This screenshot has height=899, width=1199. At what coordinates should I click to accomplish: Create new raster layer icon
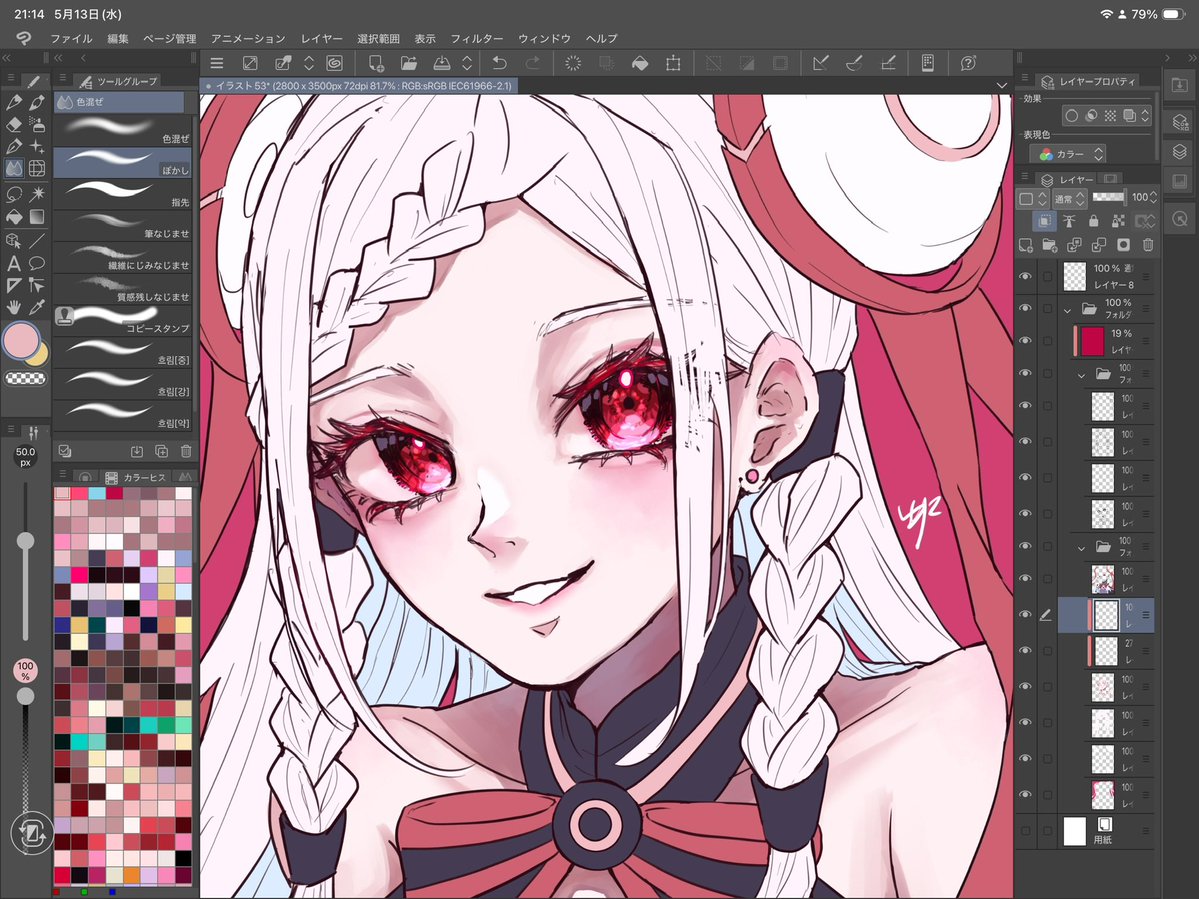(x=1025, y=245)
